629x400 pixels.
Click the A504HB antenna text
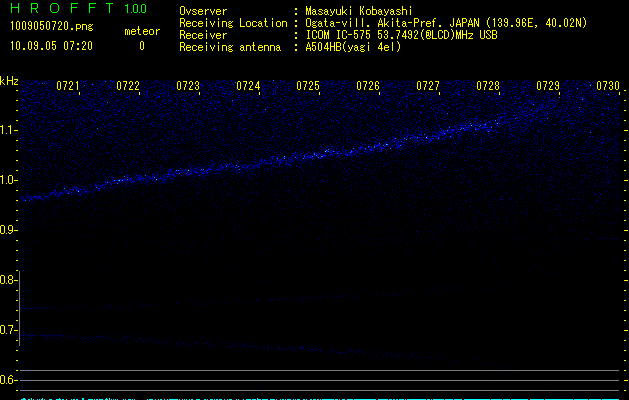pyautogui.click(x=353, y=47)
